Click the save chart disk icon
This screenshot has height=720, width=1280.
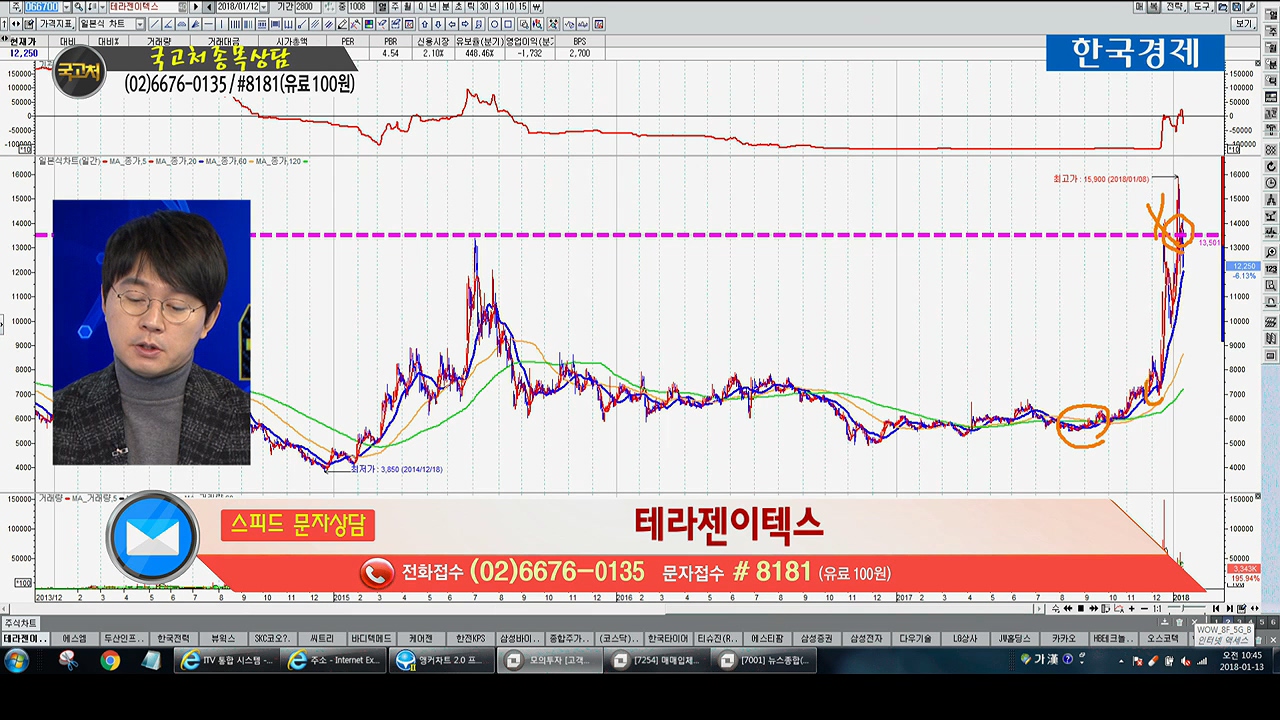pos(1236,7)
